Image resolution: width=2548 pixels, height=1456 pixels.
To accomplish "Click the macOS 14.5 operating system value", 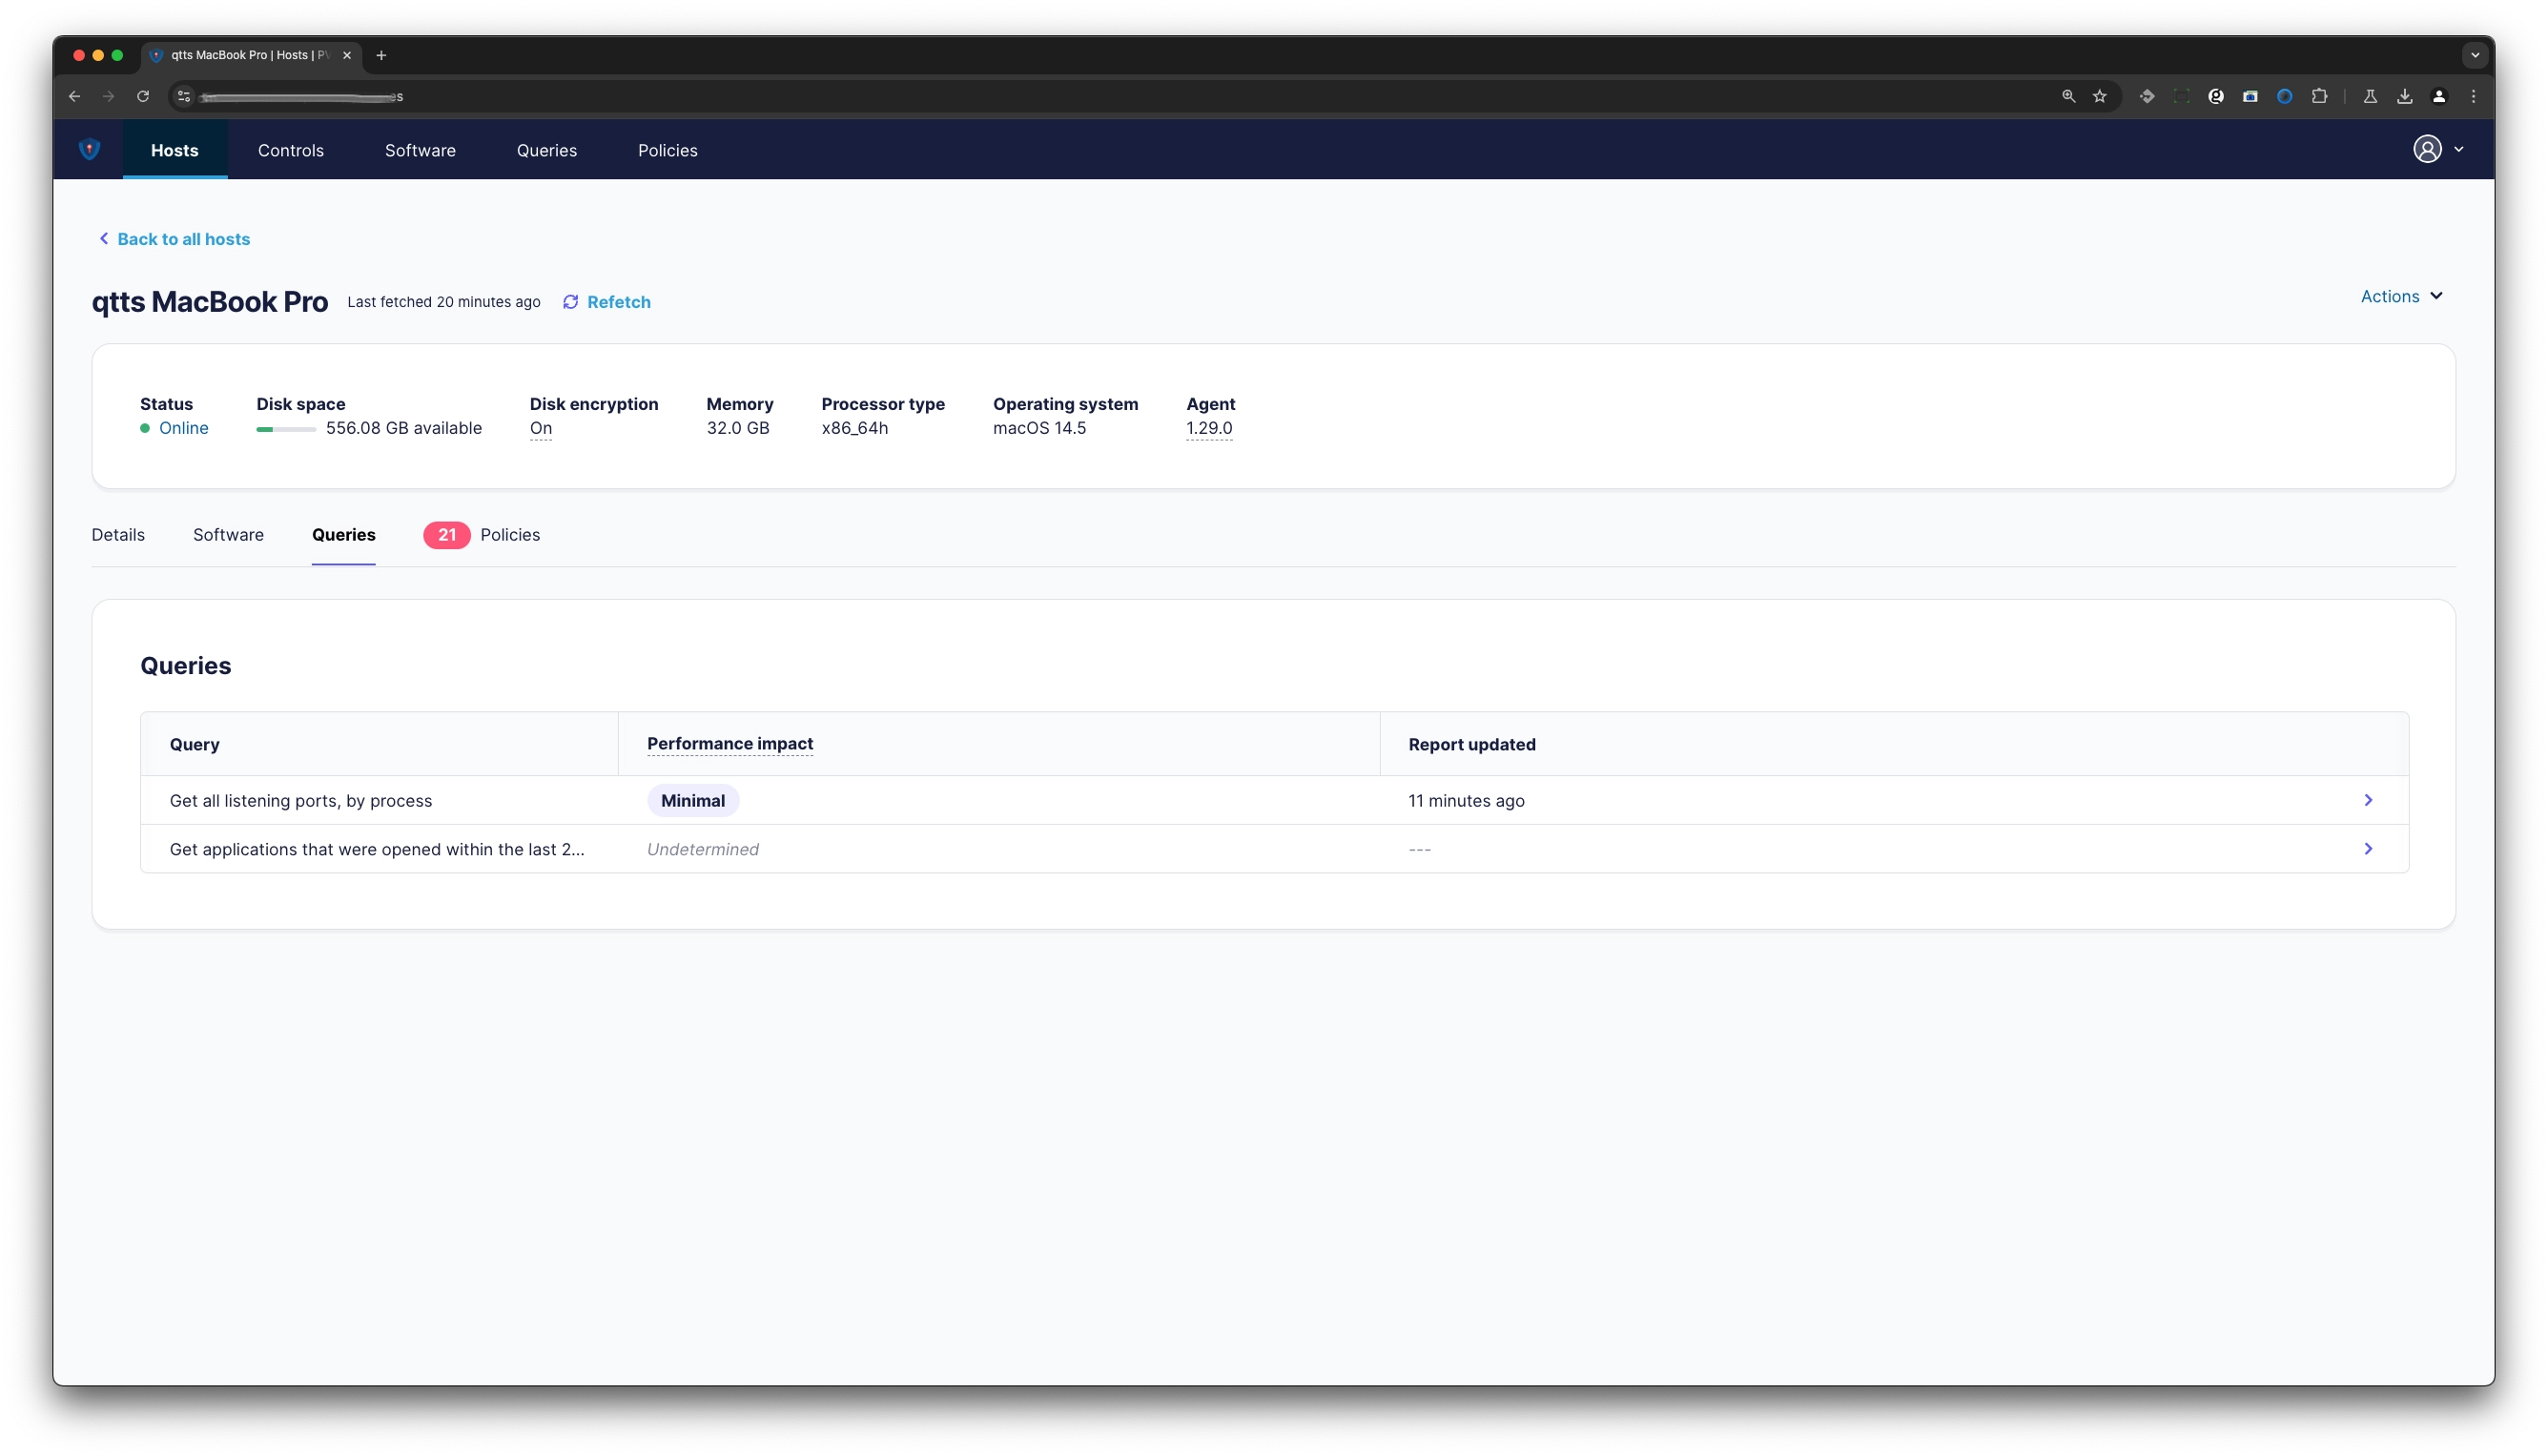I will (1039, 428).
